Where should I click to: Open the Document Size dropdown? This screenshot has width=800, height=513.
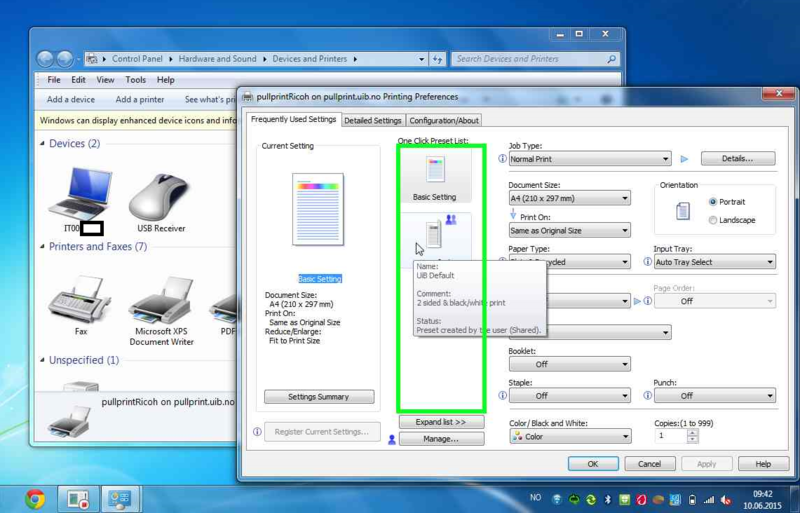pos(569,198)
